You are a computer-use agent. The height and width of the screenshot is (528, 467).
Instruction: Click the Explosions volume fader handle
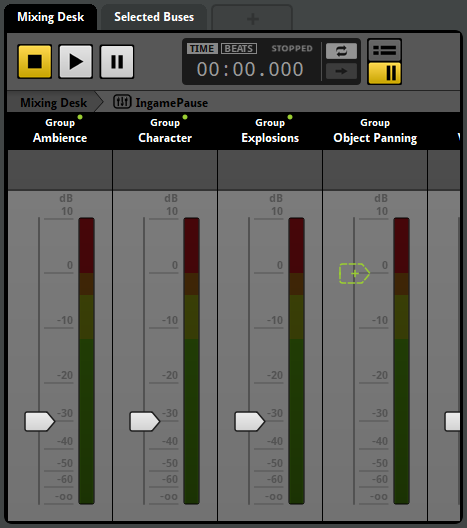[x=249, y=421]
